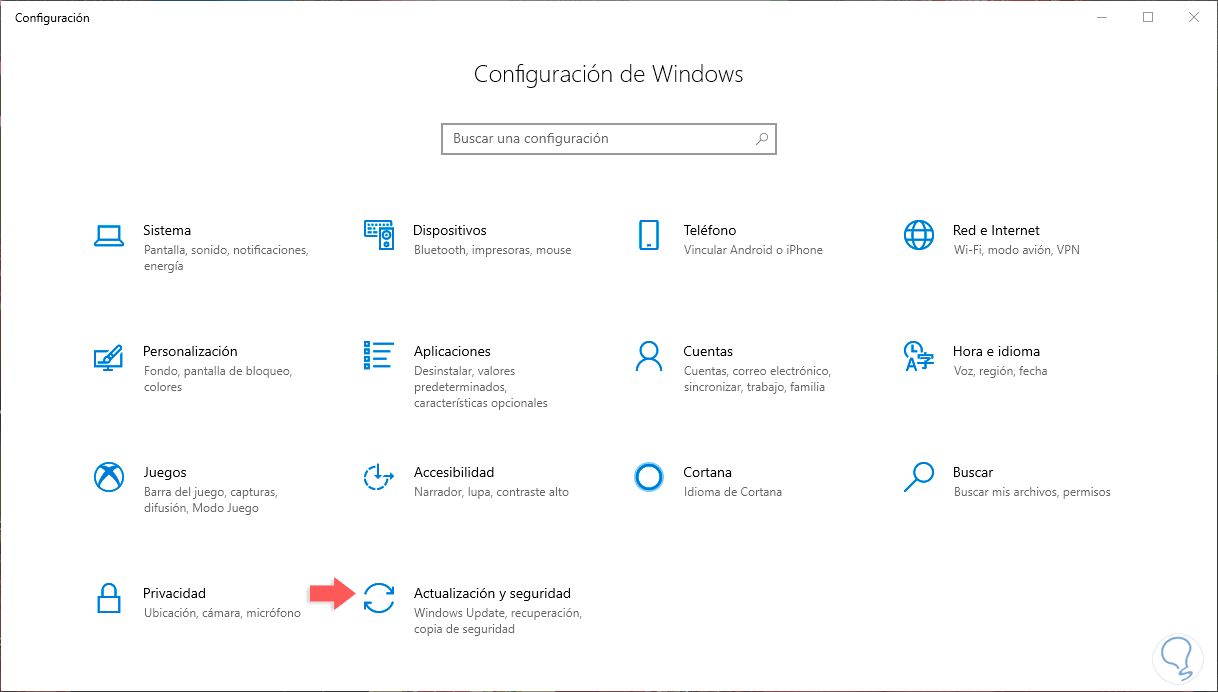This screenshot has width=1218, height=692.
Task: Click 'Bluetooth, impresoras, mouse' description
Action: tap(493, 250)
